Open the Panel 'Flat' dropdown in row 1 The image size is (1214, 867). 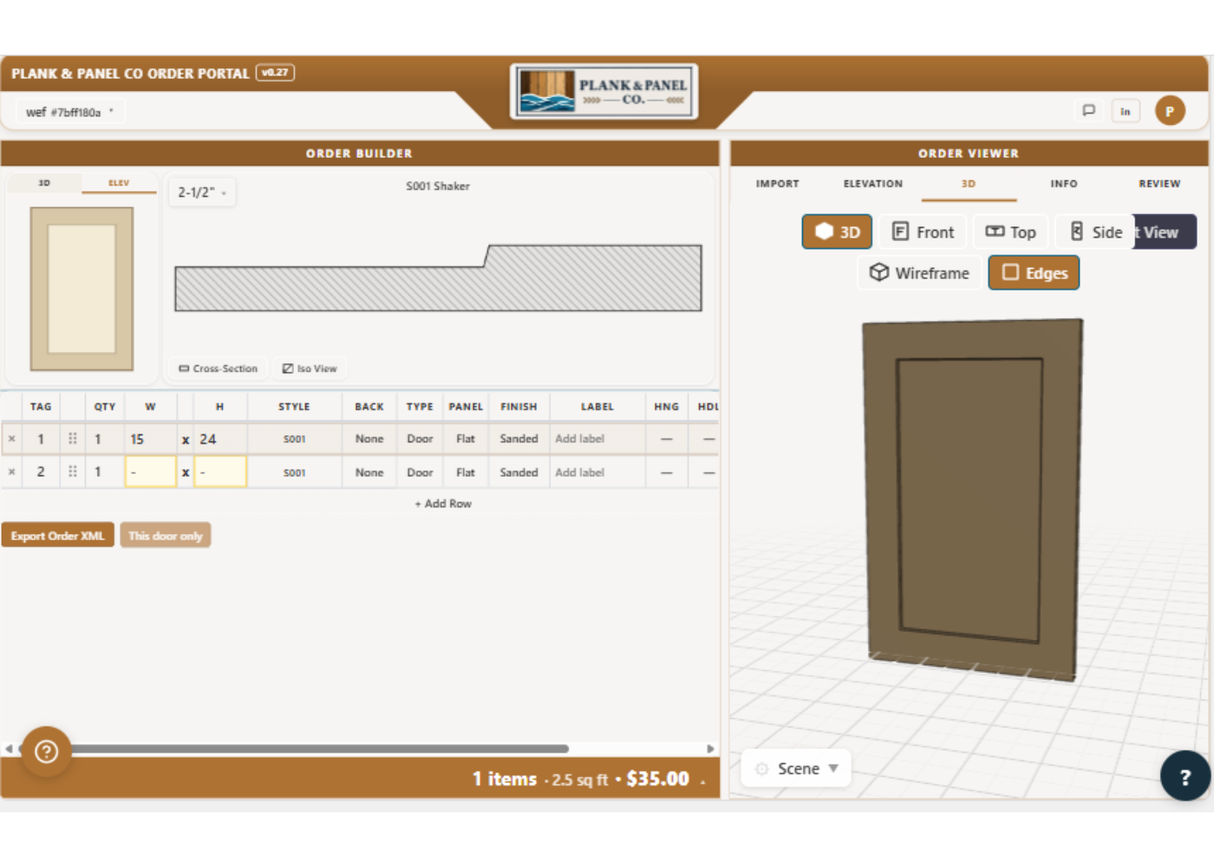coord(465,439)
